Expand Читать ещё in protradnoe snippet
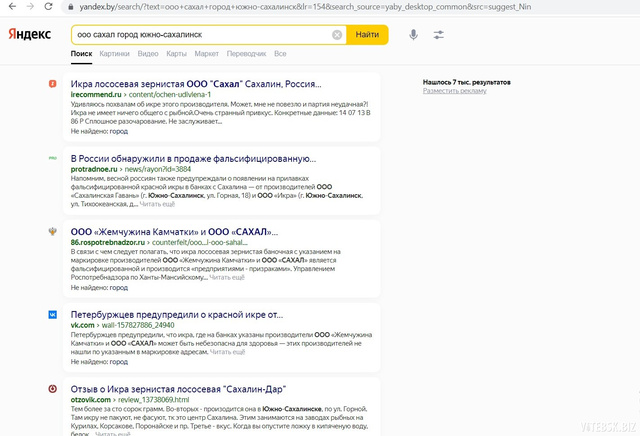The image size is (640, 436). 157,204
